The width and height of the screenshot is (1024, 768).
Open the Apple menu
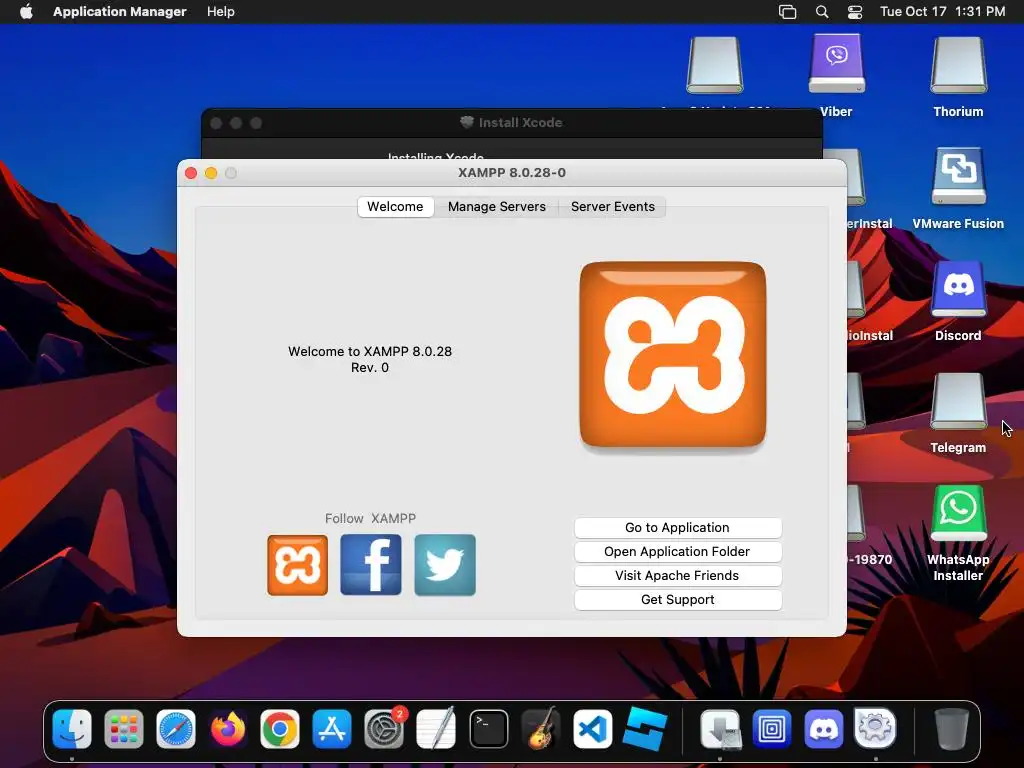pyautogui.click(x=26, y=12)
